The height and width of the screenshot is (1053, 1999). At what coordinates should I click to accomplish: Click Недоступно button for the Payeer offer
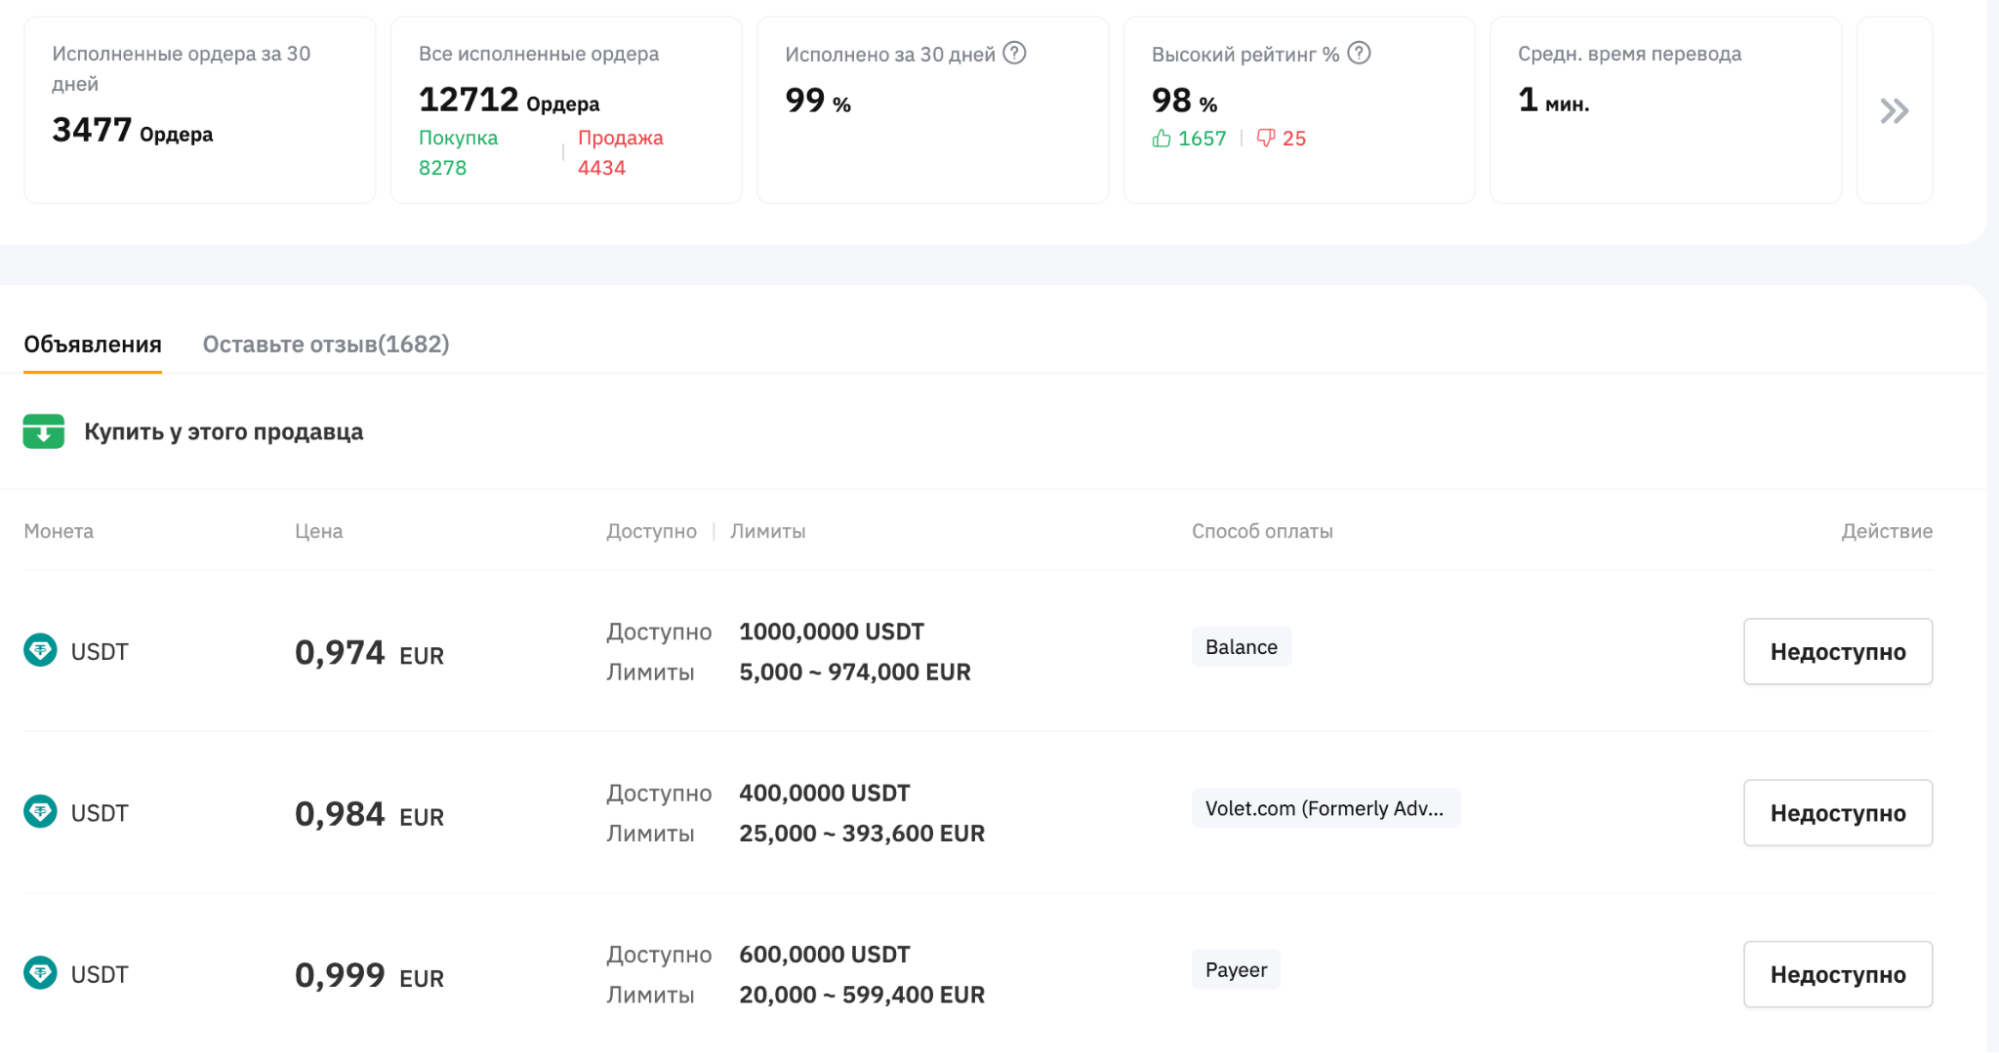tap(1838, 974)
